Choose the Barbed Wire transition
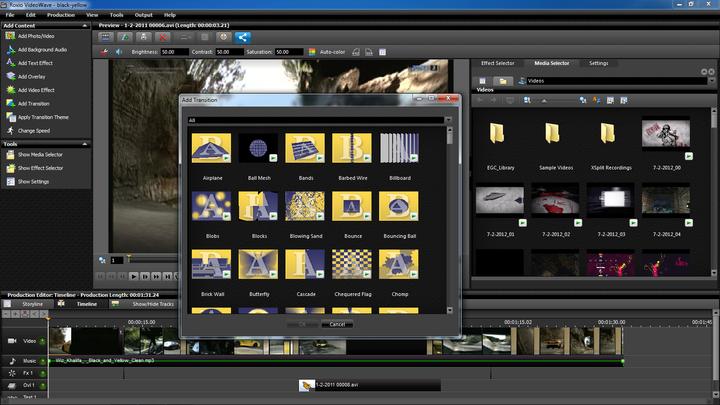Viewport: 720px width, 405px height. coord(352,148)
